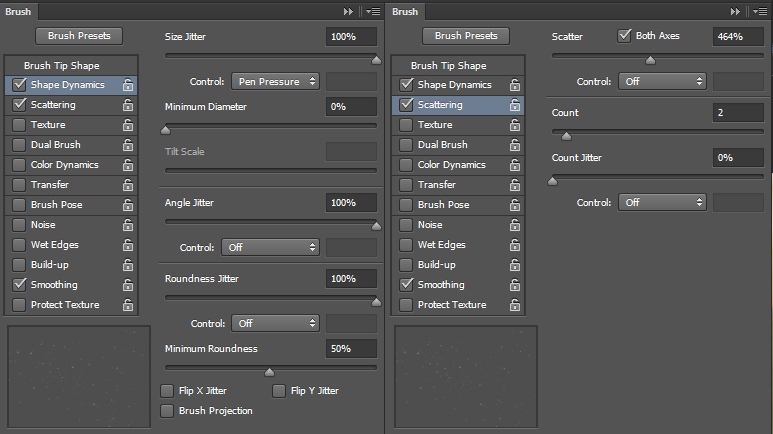Select Brush Tip Shape in left panel
Screen dimensions: 773x434
[62, 66]
